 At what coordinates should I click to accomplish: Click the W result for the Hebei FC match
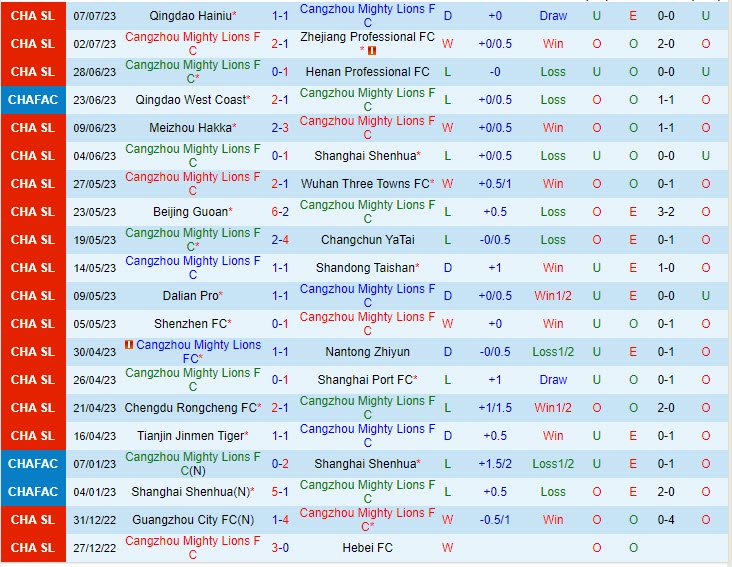point(447,548)
